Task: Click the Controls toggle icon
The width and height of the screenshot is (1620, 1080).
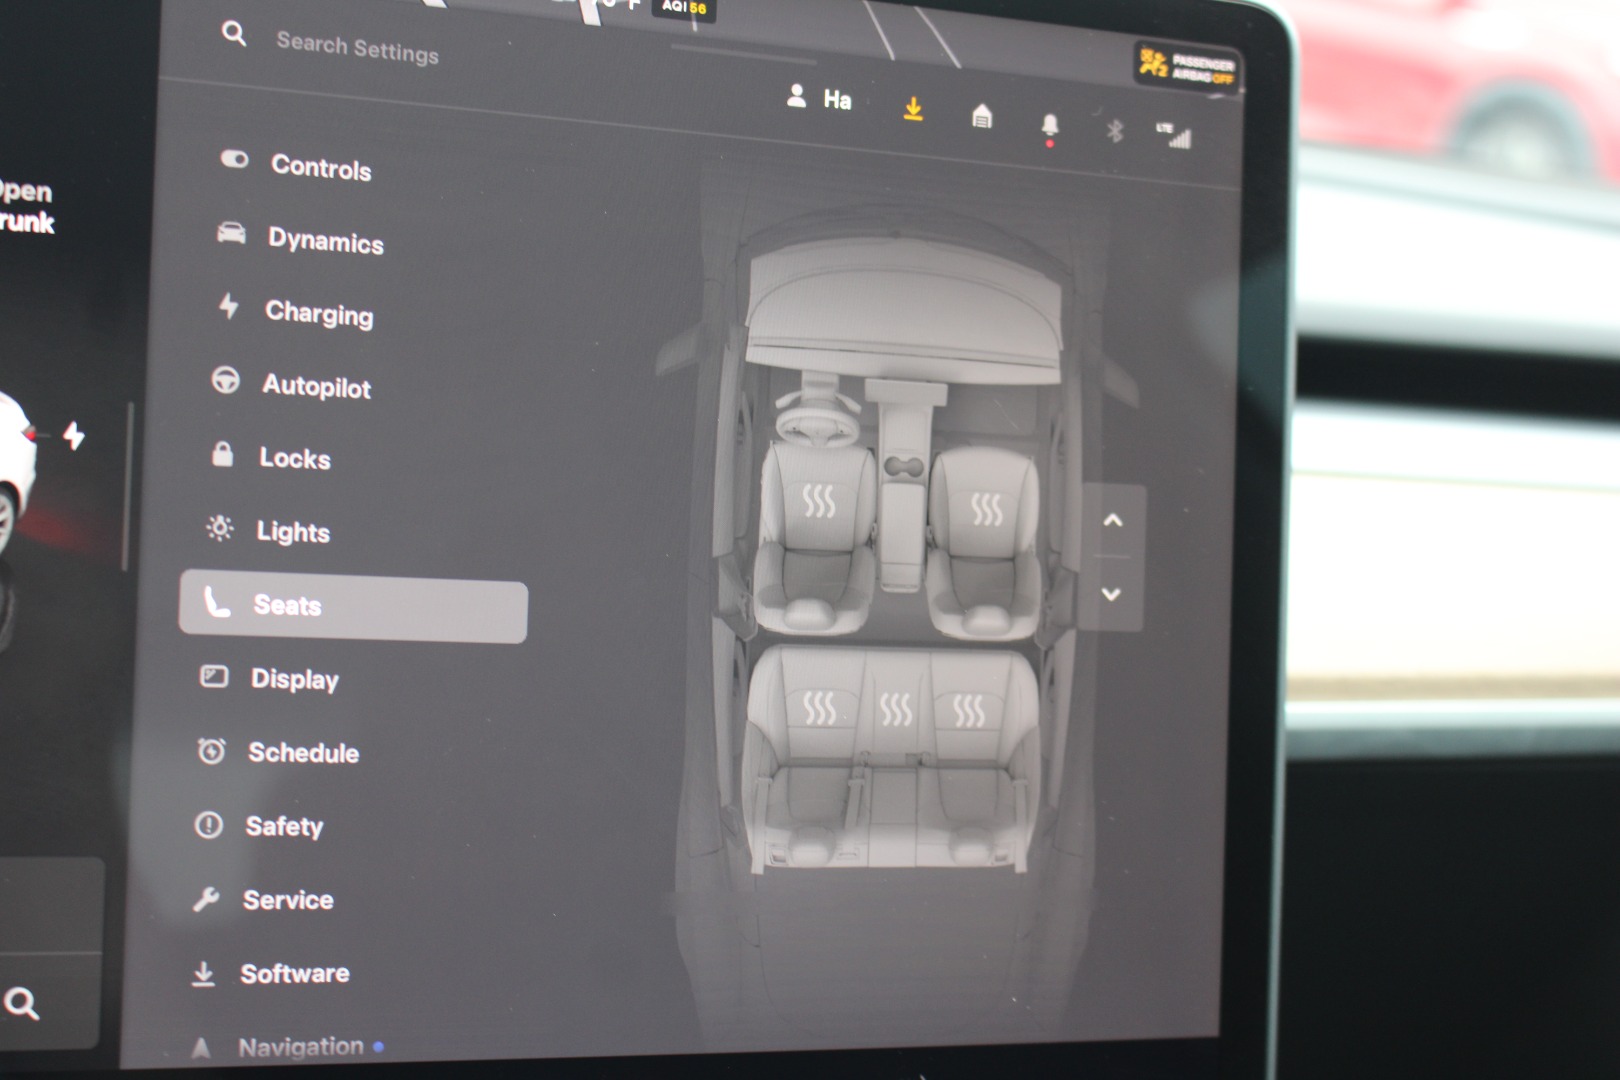Action: [x=234, y=159]
